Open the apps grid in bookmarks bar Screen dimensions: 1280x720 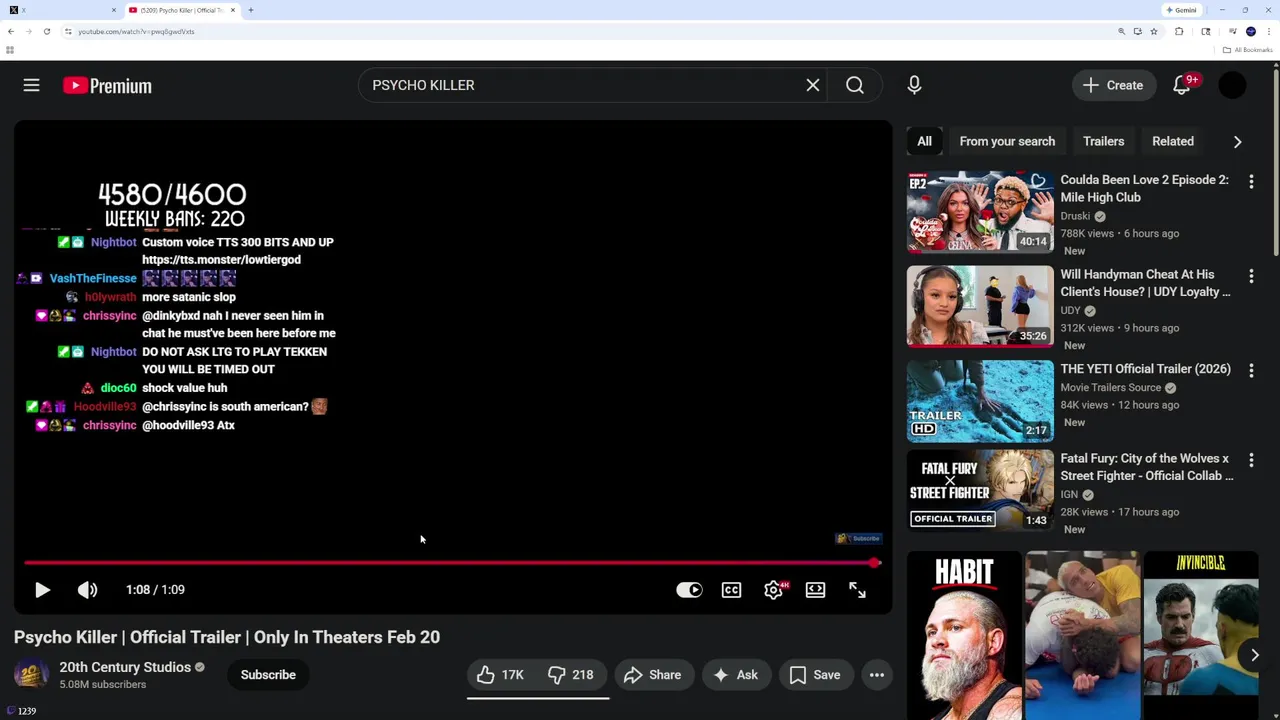[x=10, y=50]
